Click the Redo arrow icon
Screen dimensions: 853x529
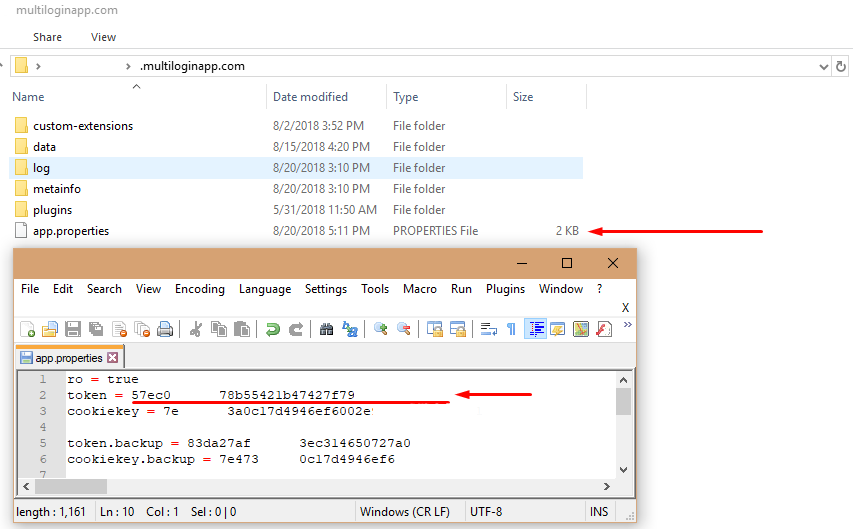click(x=295, y=329)
